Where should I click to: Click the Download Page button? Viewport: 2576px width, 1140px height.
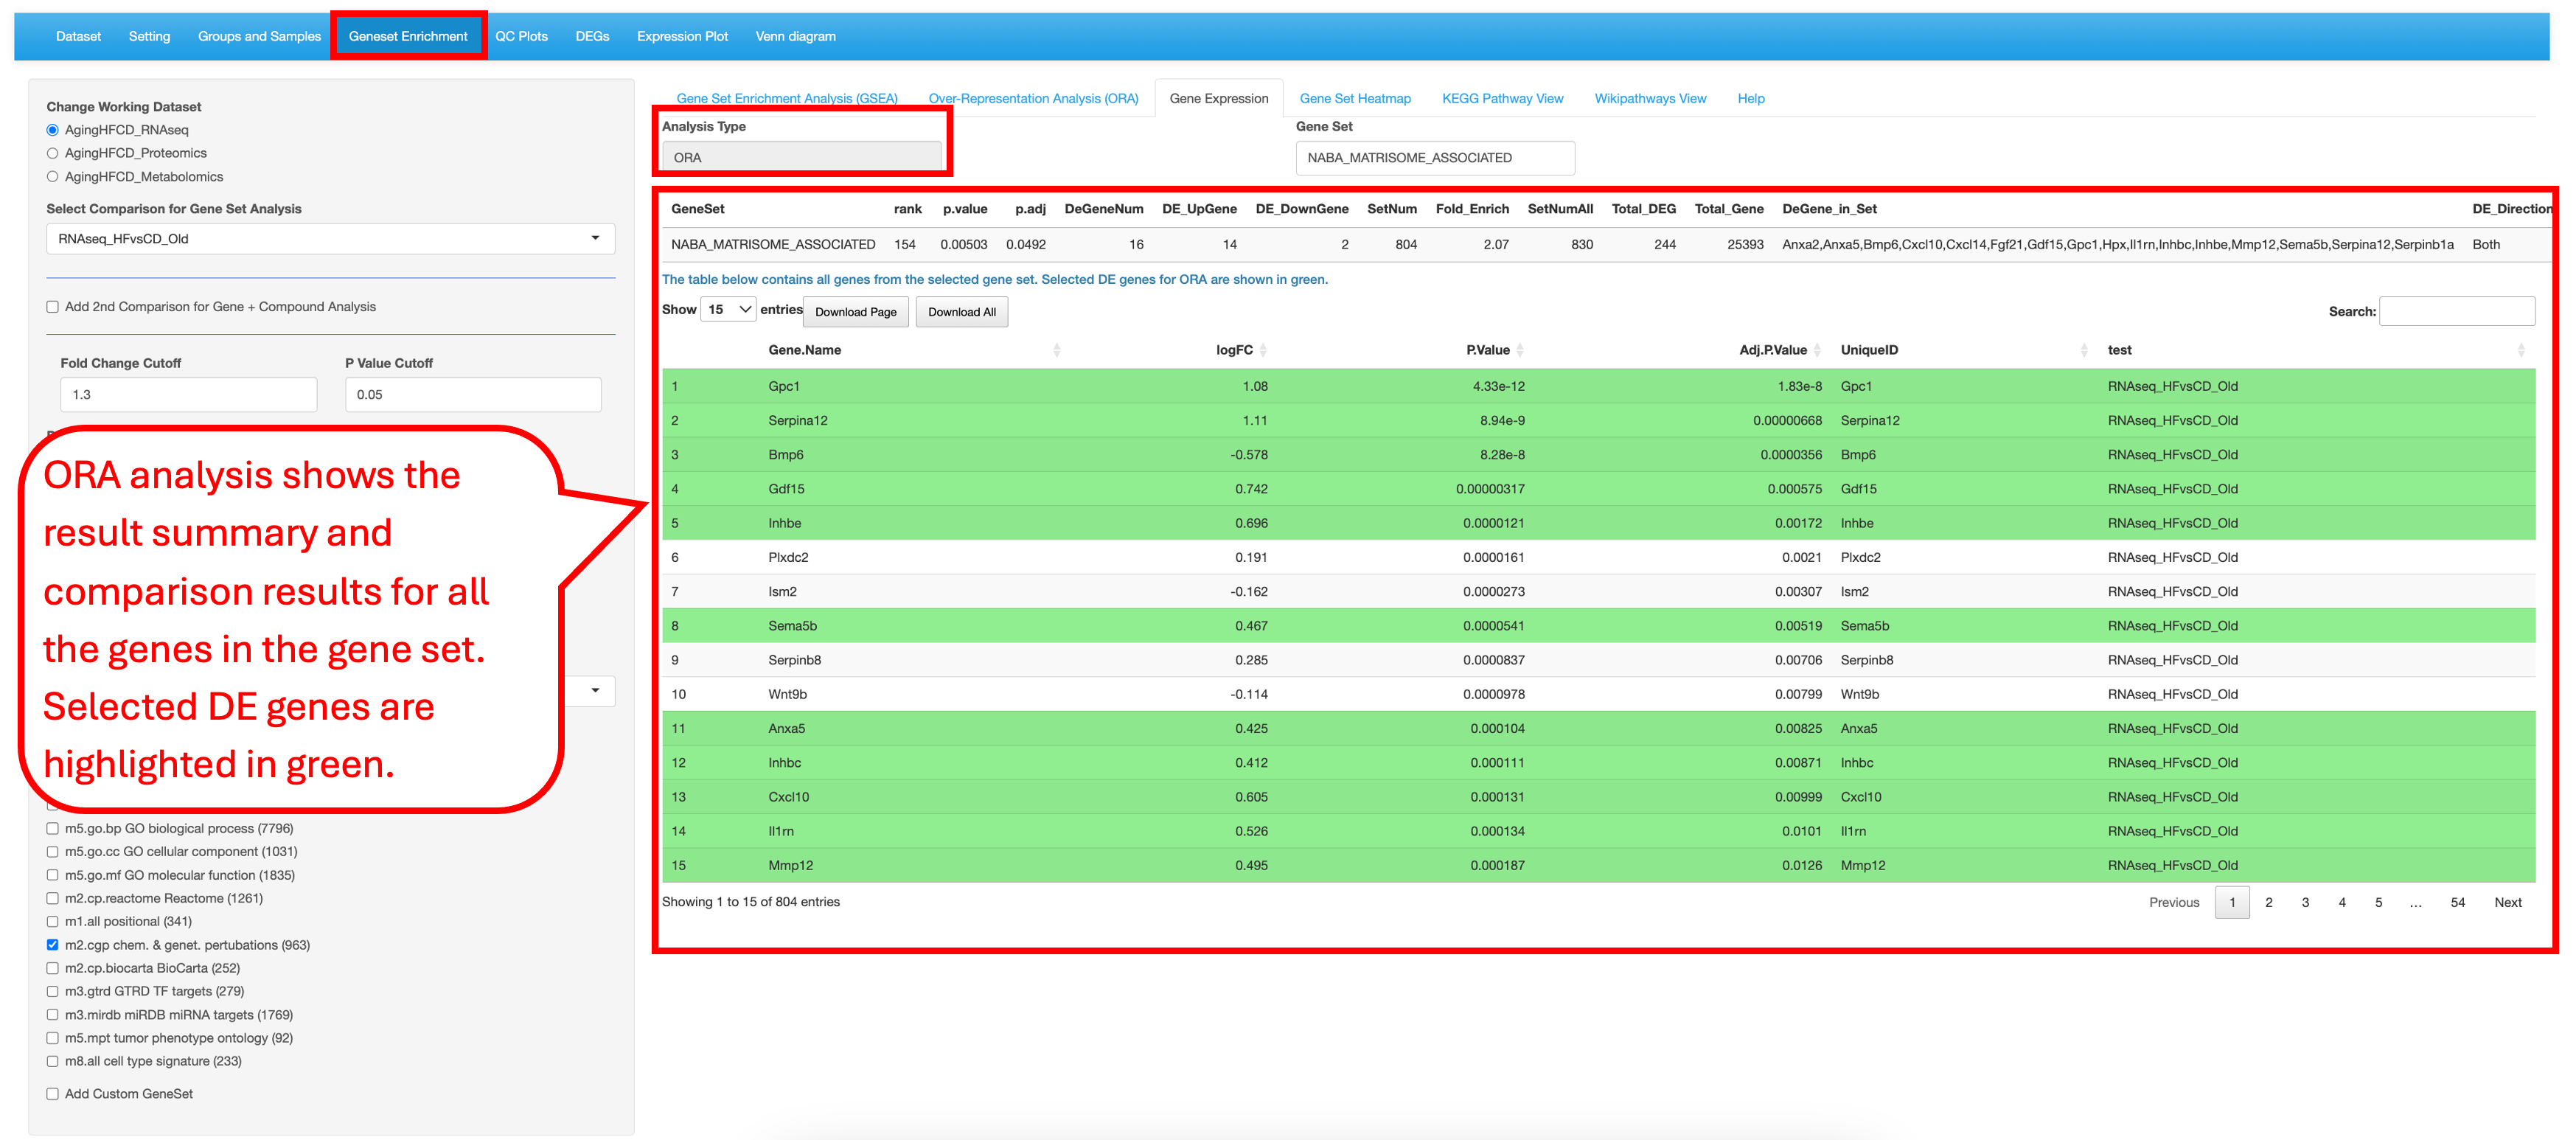pyautogui.click(x=855, y=312)
